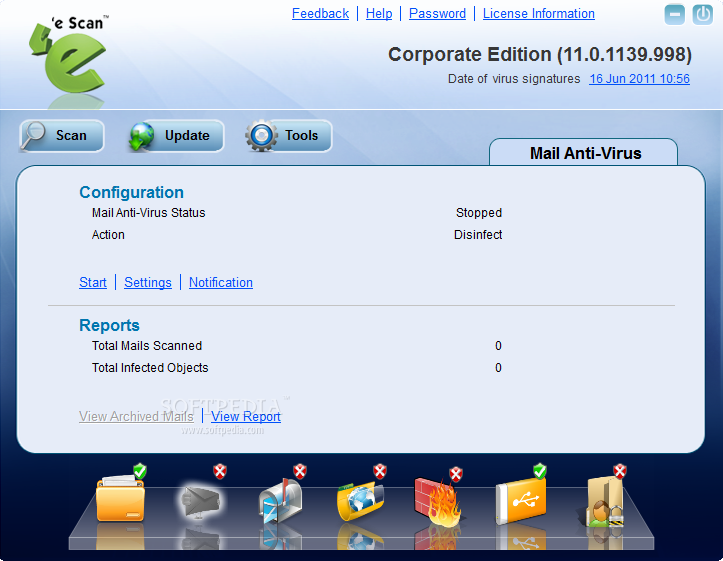Click the red X badge on firewall icon

(x=456, y=474)
